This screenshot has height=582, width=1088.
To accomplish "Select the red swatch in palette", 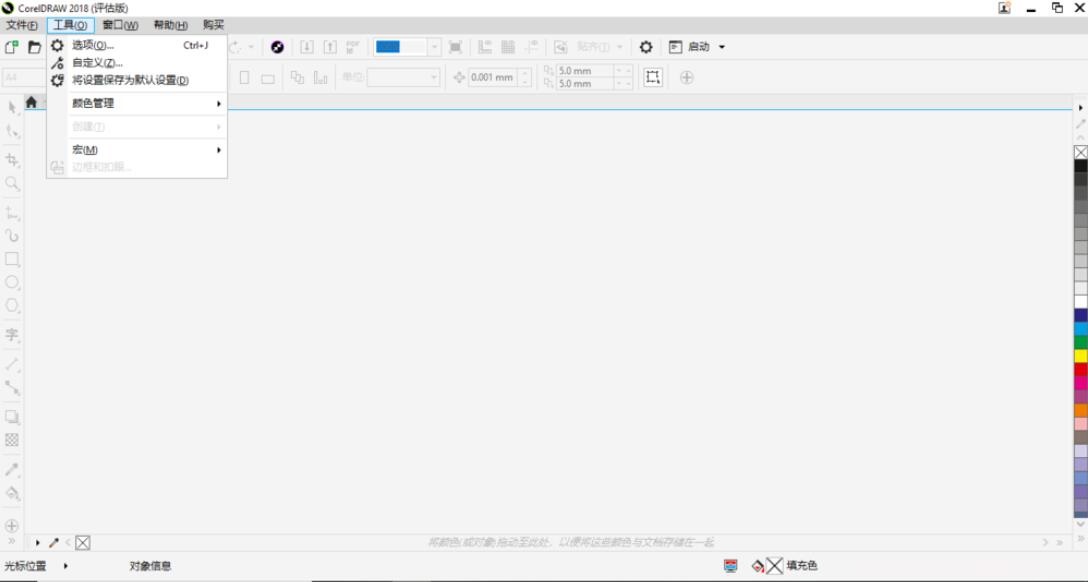I will (1081, 370).
